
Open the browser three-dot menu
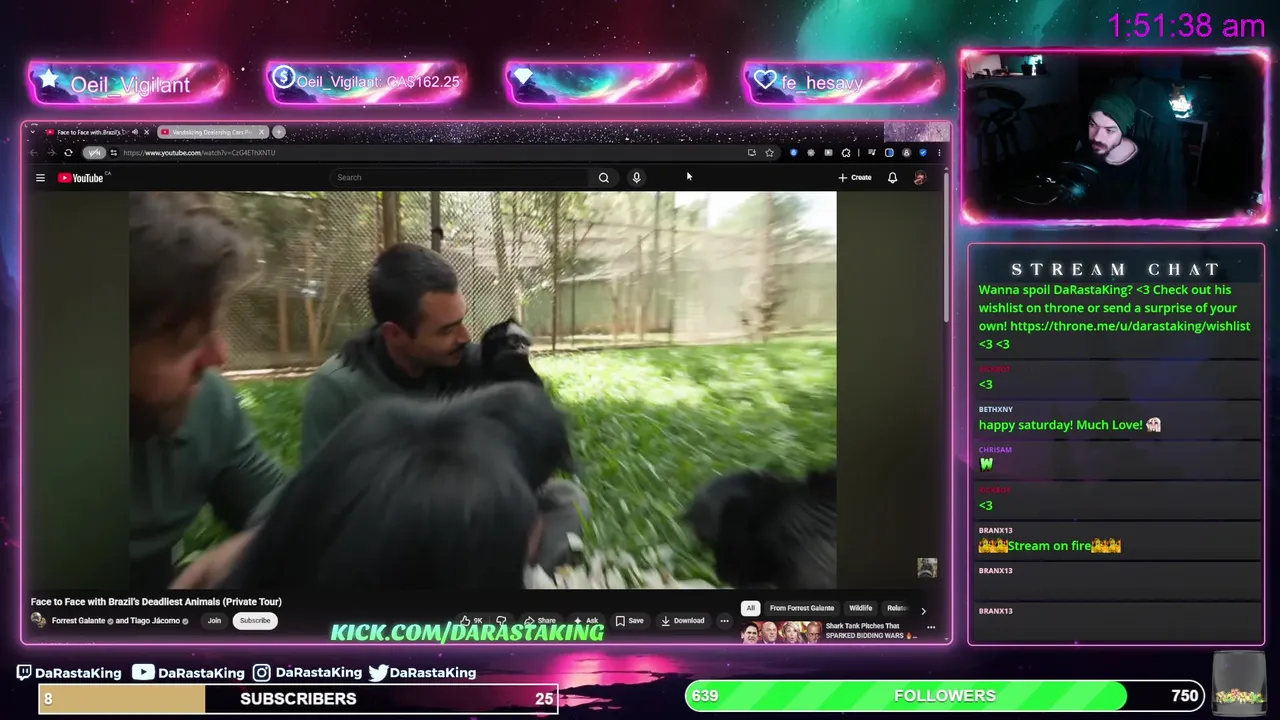[x=939, y=153]
